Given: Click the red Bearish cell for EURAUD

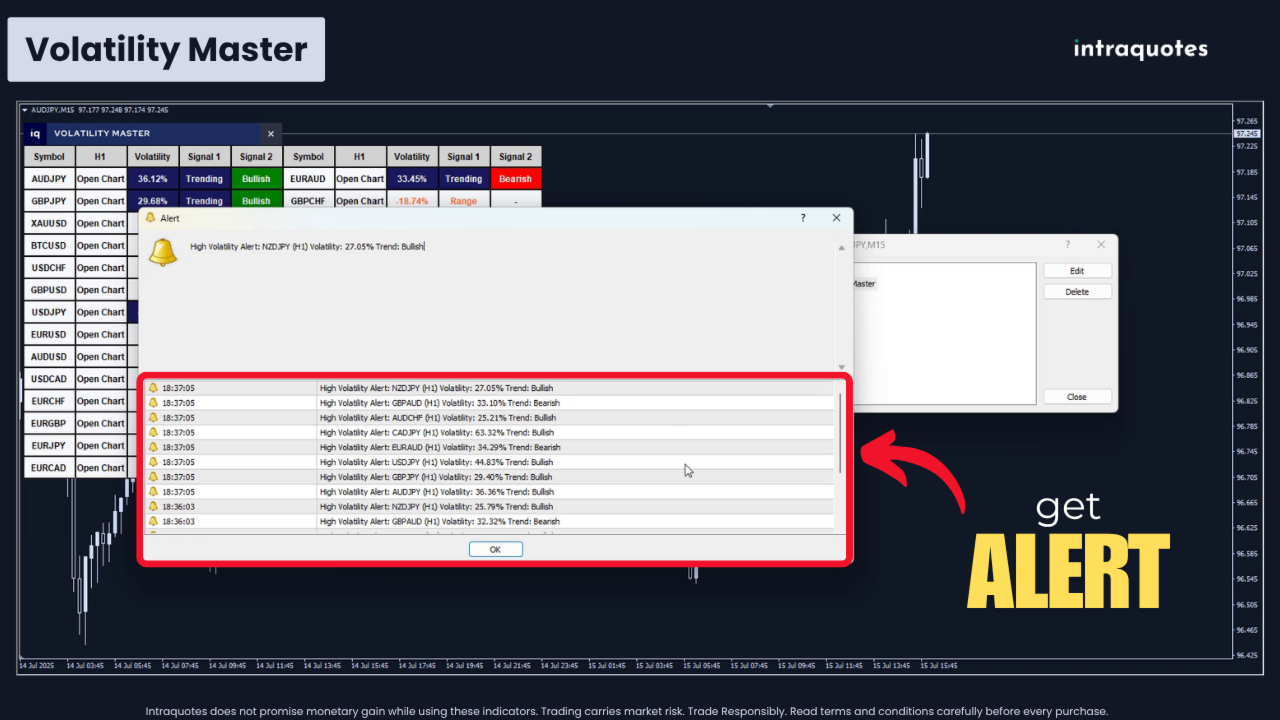Looking at the screenshot, I should point(516,179).
